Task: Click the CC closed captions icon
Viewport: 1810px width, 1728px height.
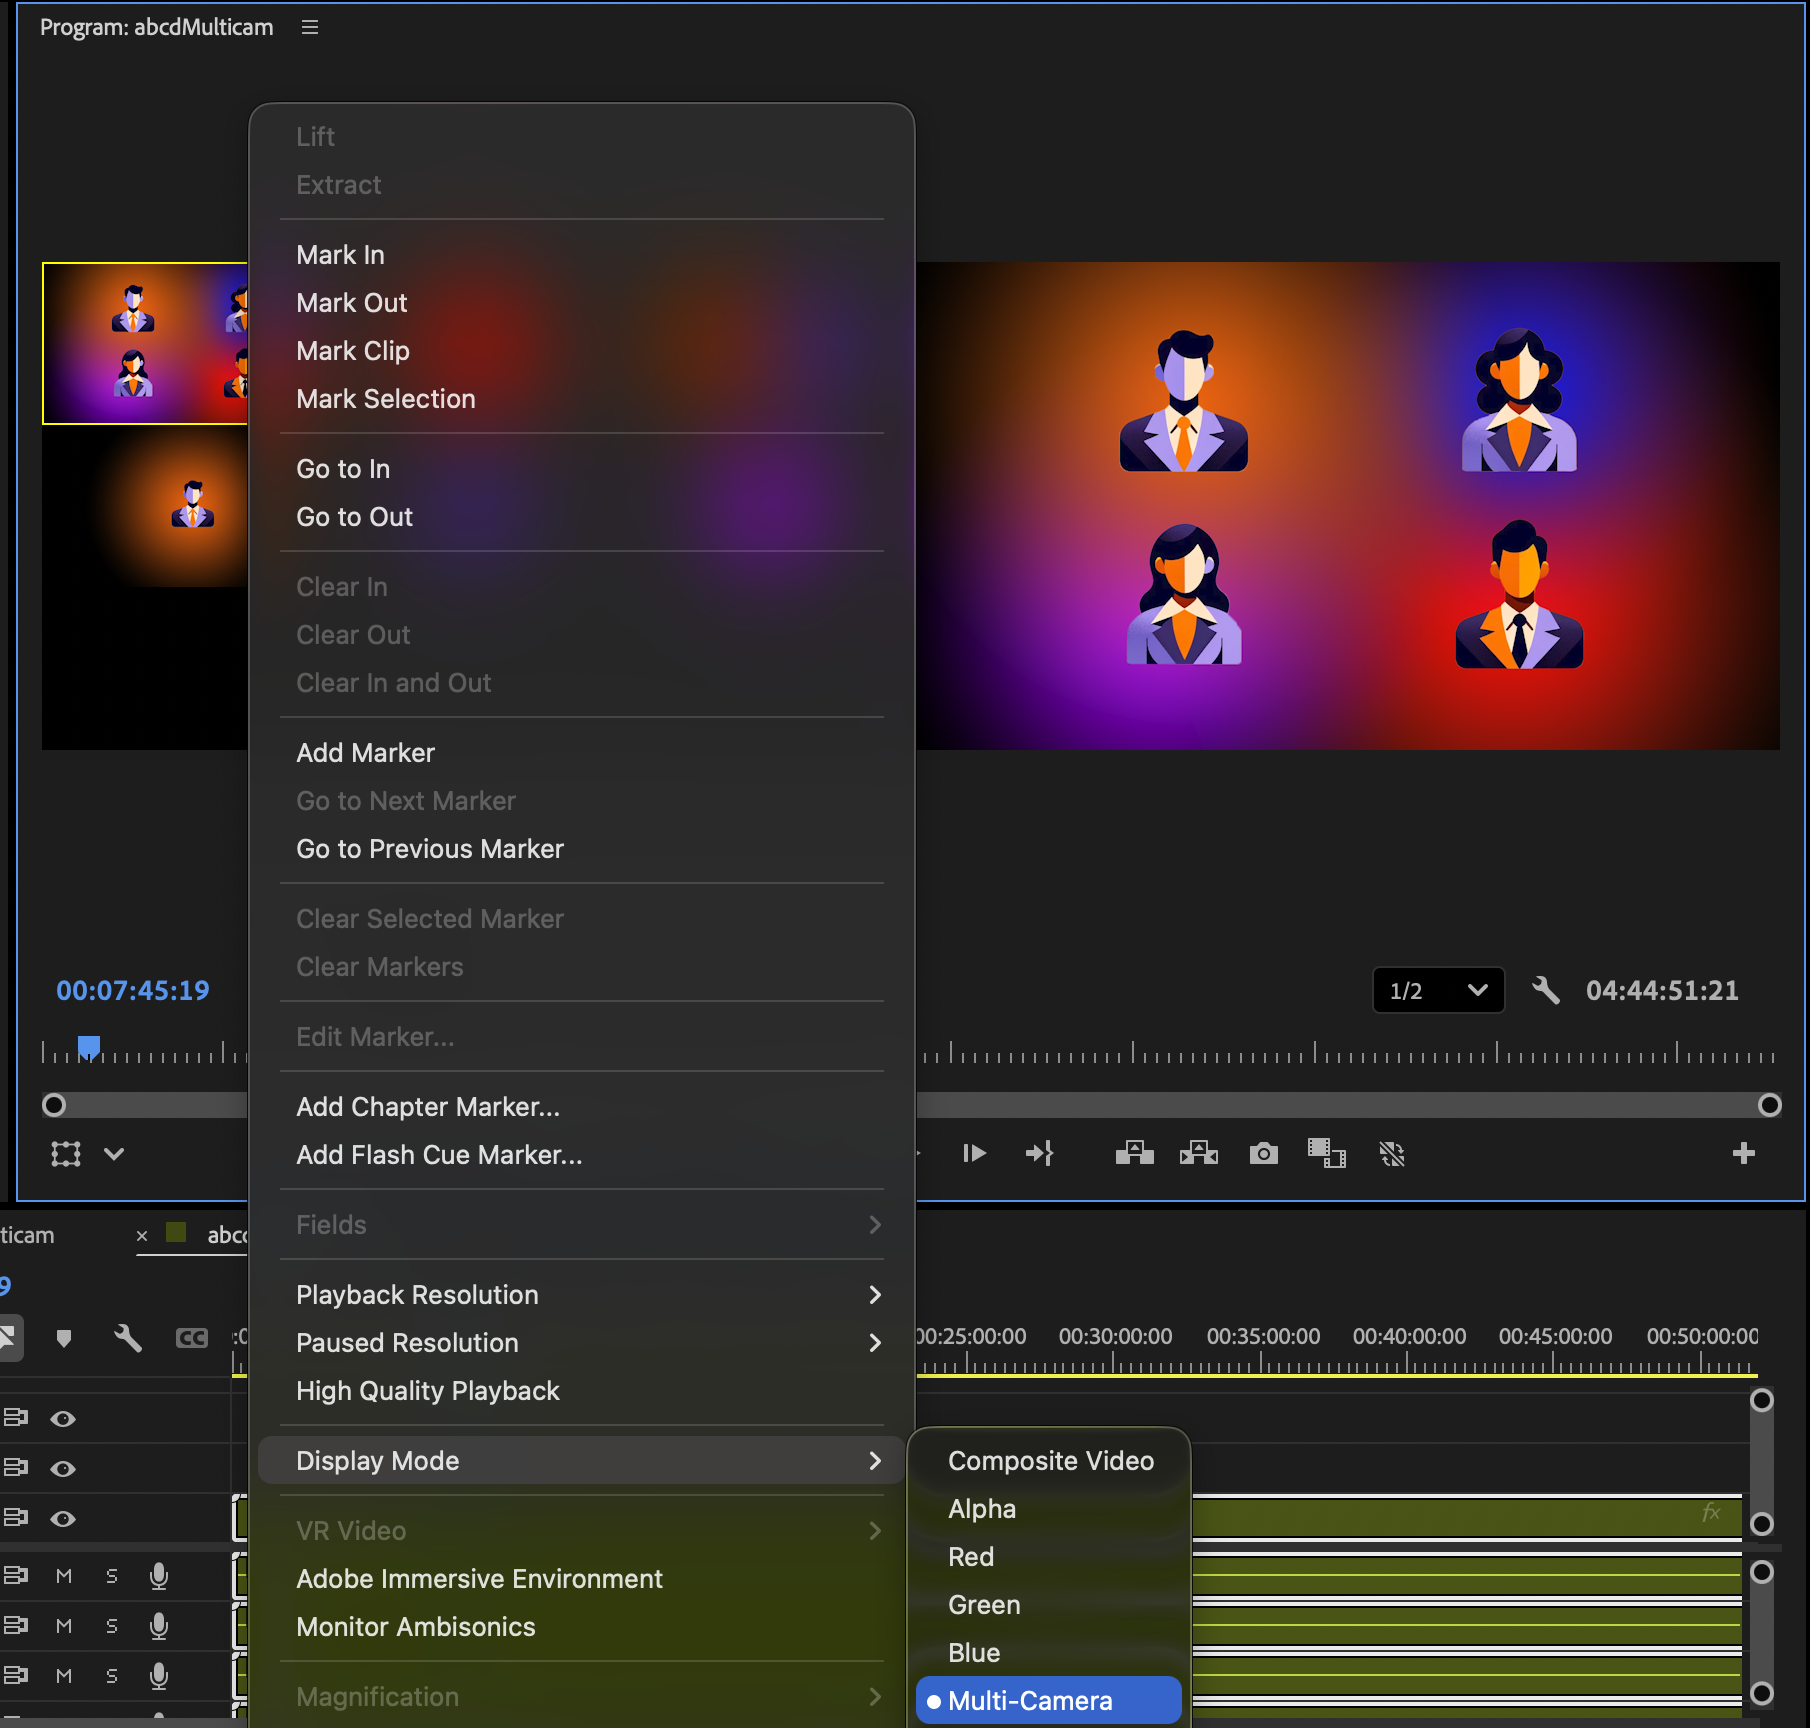Action: tap(191, 1338)
